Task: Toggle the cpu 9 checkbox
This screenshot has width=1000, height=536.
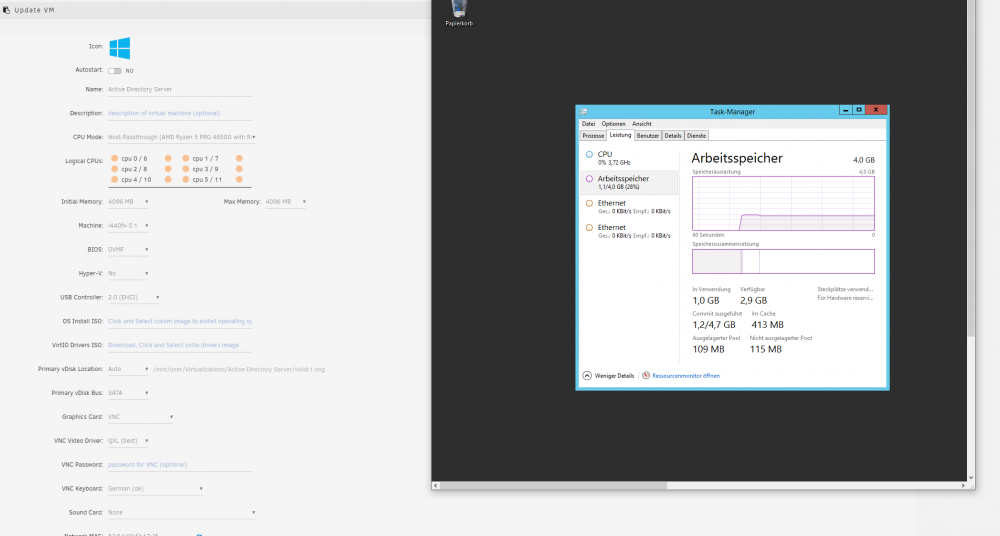Action: point(239,169)
